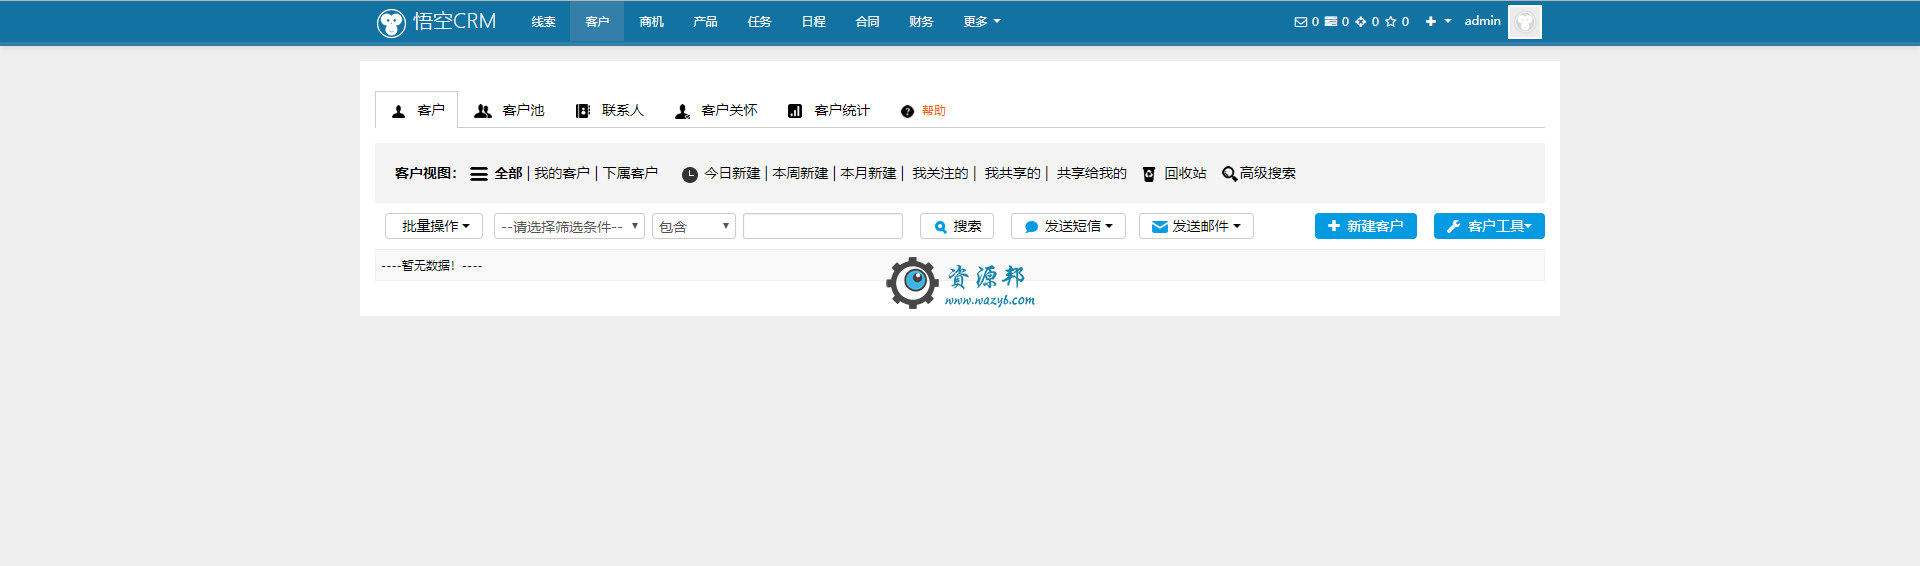Open the 包含 condition dropdown
This screenshot has height=566, width=1920.
click(x=694, y=226)
